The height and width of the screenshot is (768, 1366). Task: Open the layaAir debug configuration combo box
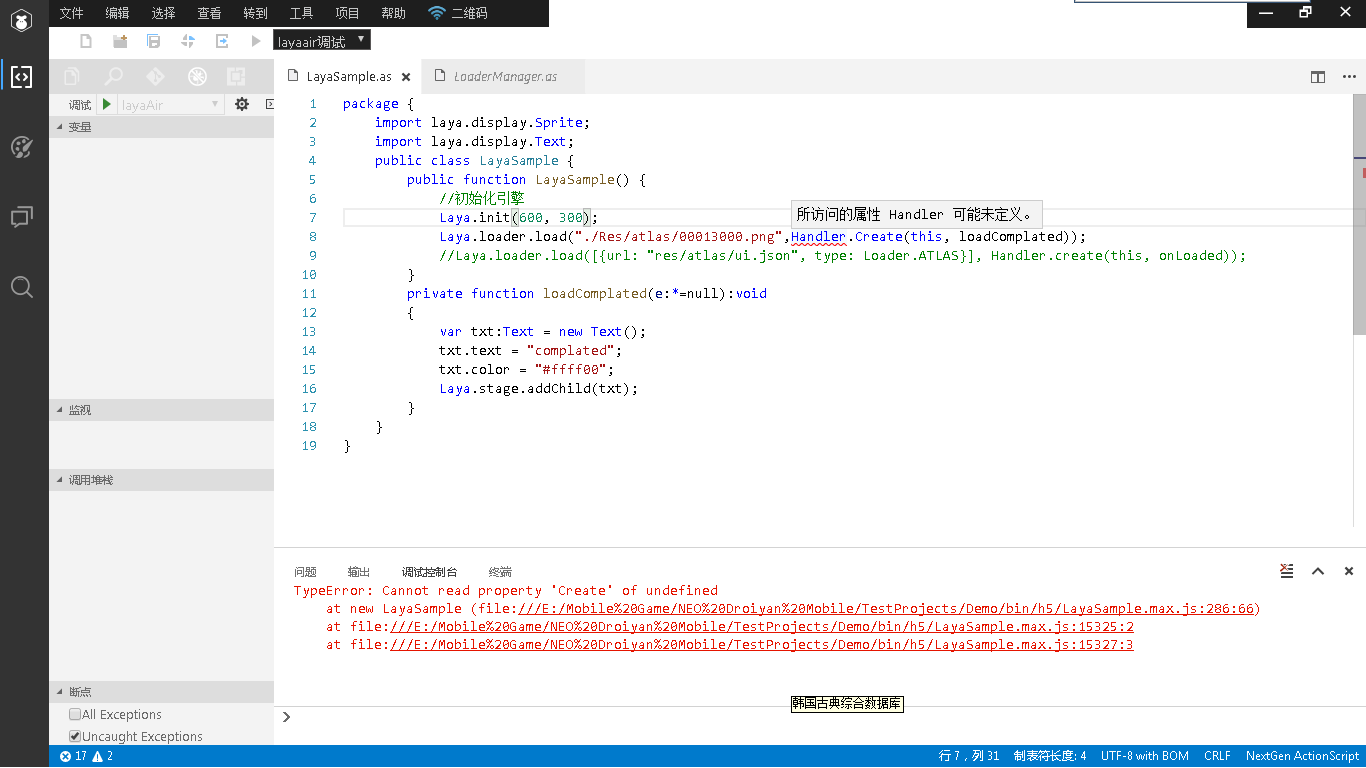point(170,105)
